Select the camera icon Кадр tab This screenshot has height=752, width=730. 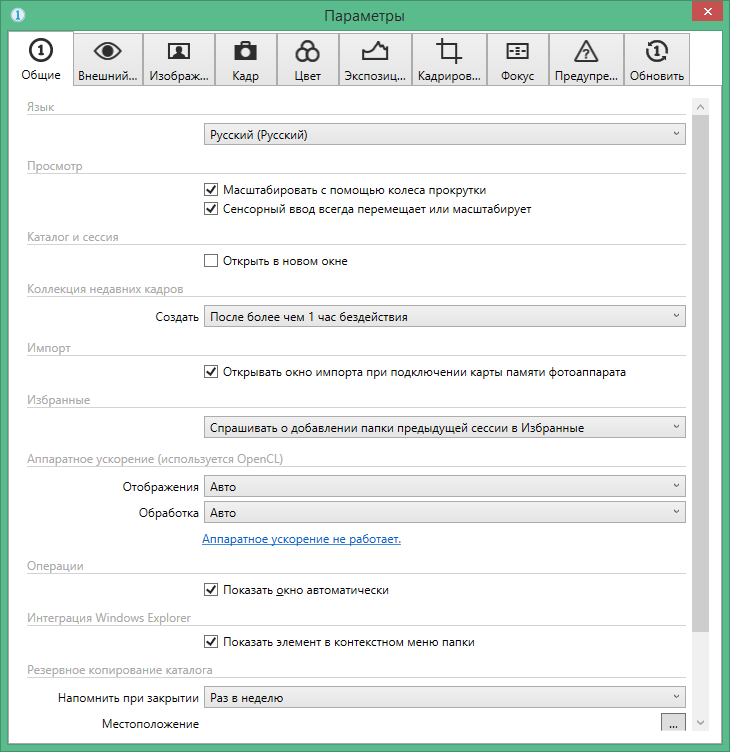tap(245, 59)
